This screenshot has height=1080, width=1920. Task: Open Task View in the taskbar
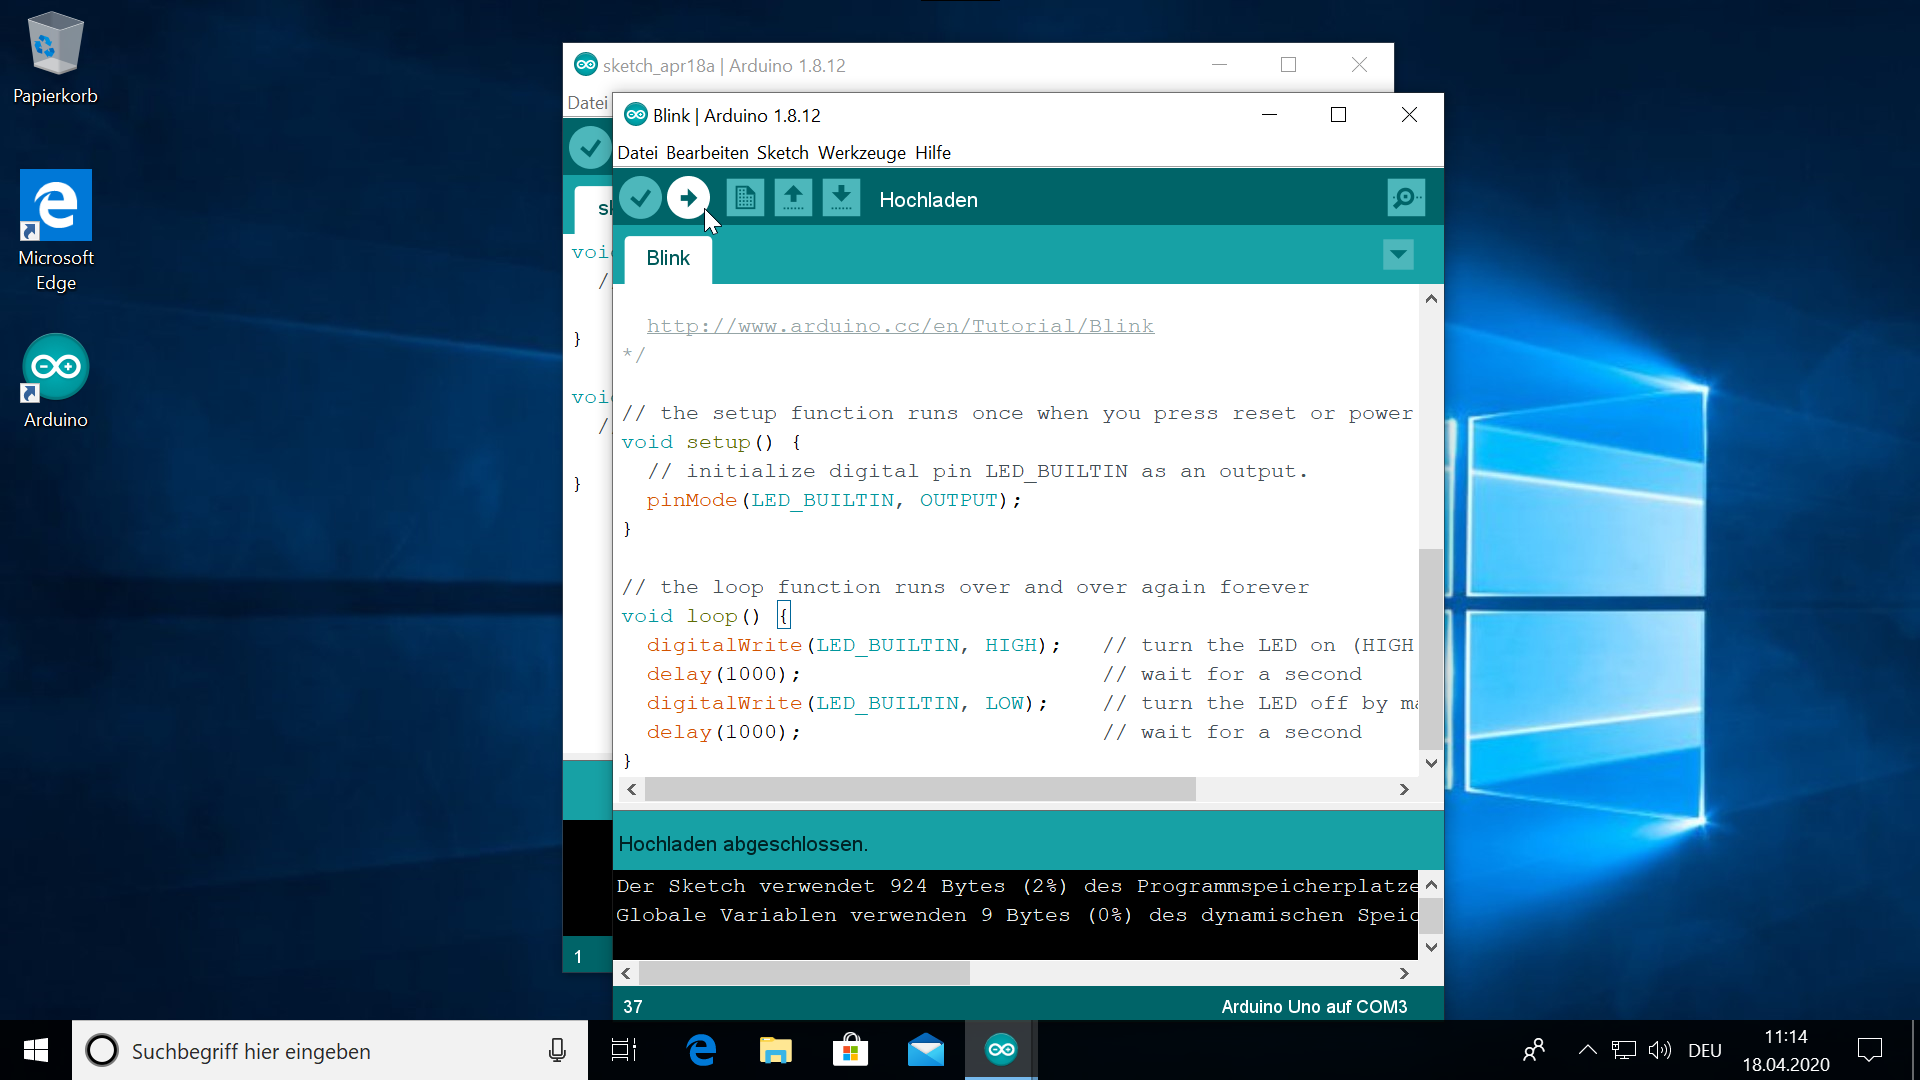(x=625, y=1050)
